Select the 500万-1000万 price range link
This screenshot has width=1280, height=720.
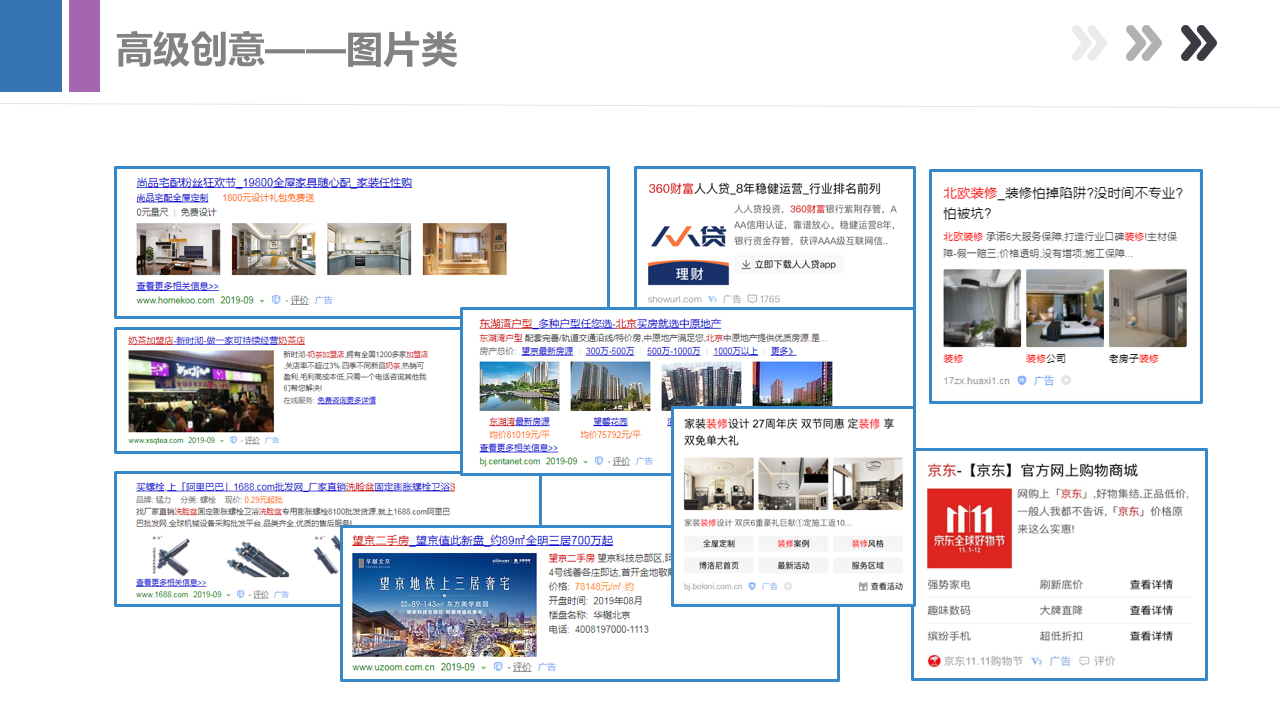(x=674, y=351)
